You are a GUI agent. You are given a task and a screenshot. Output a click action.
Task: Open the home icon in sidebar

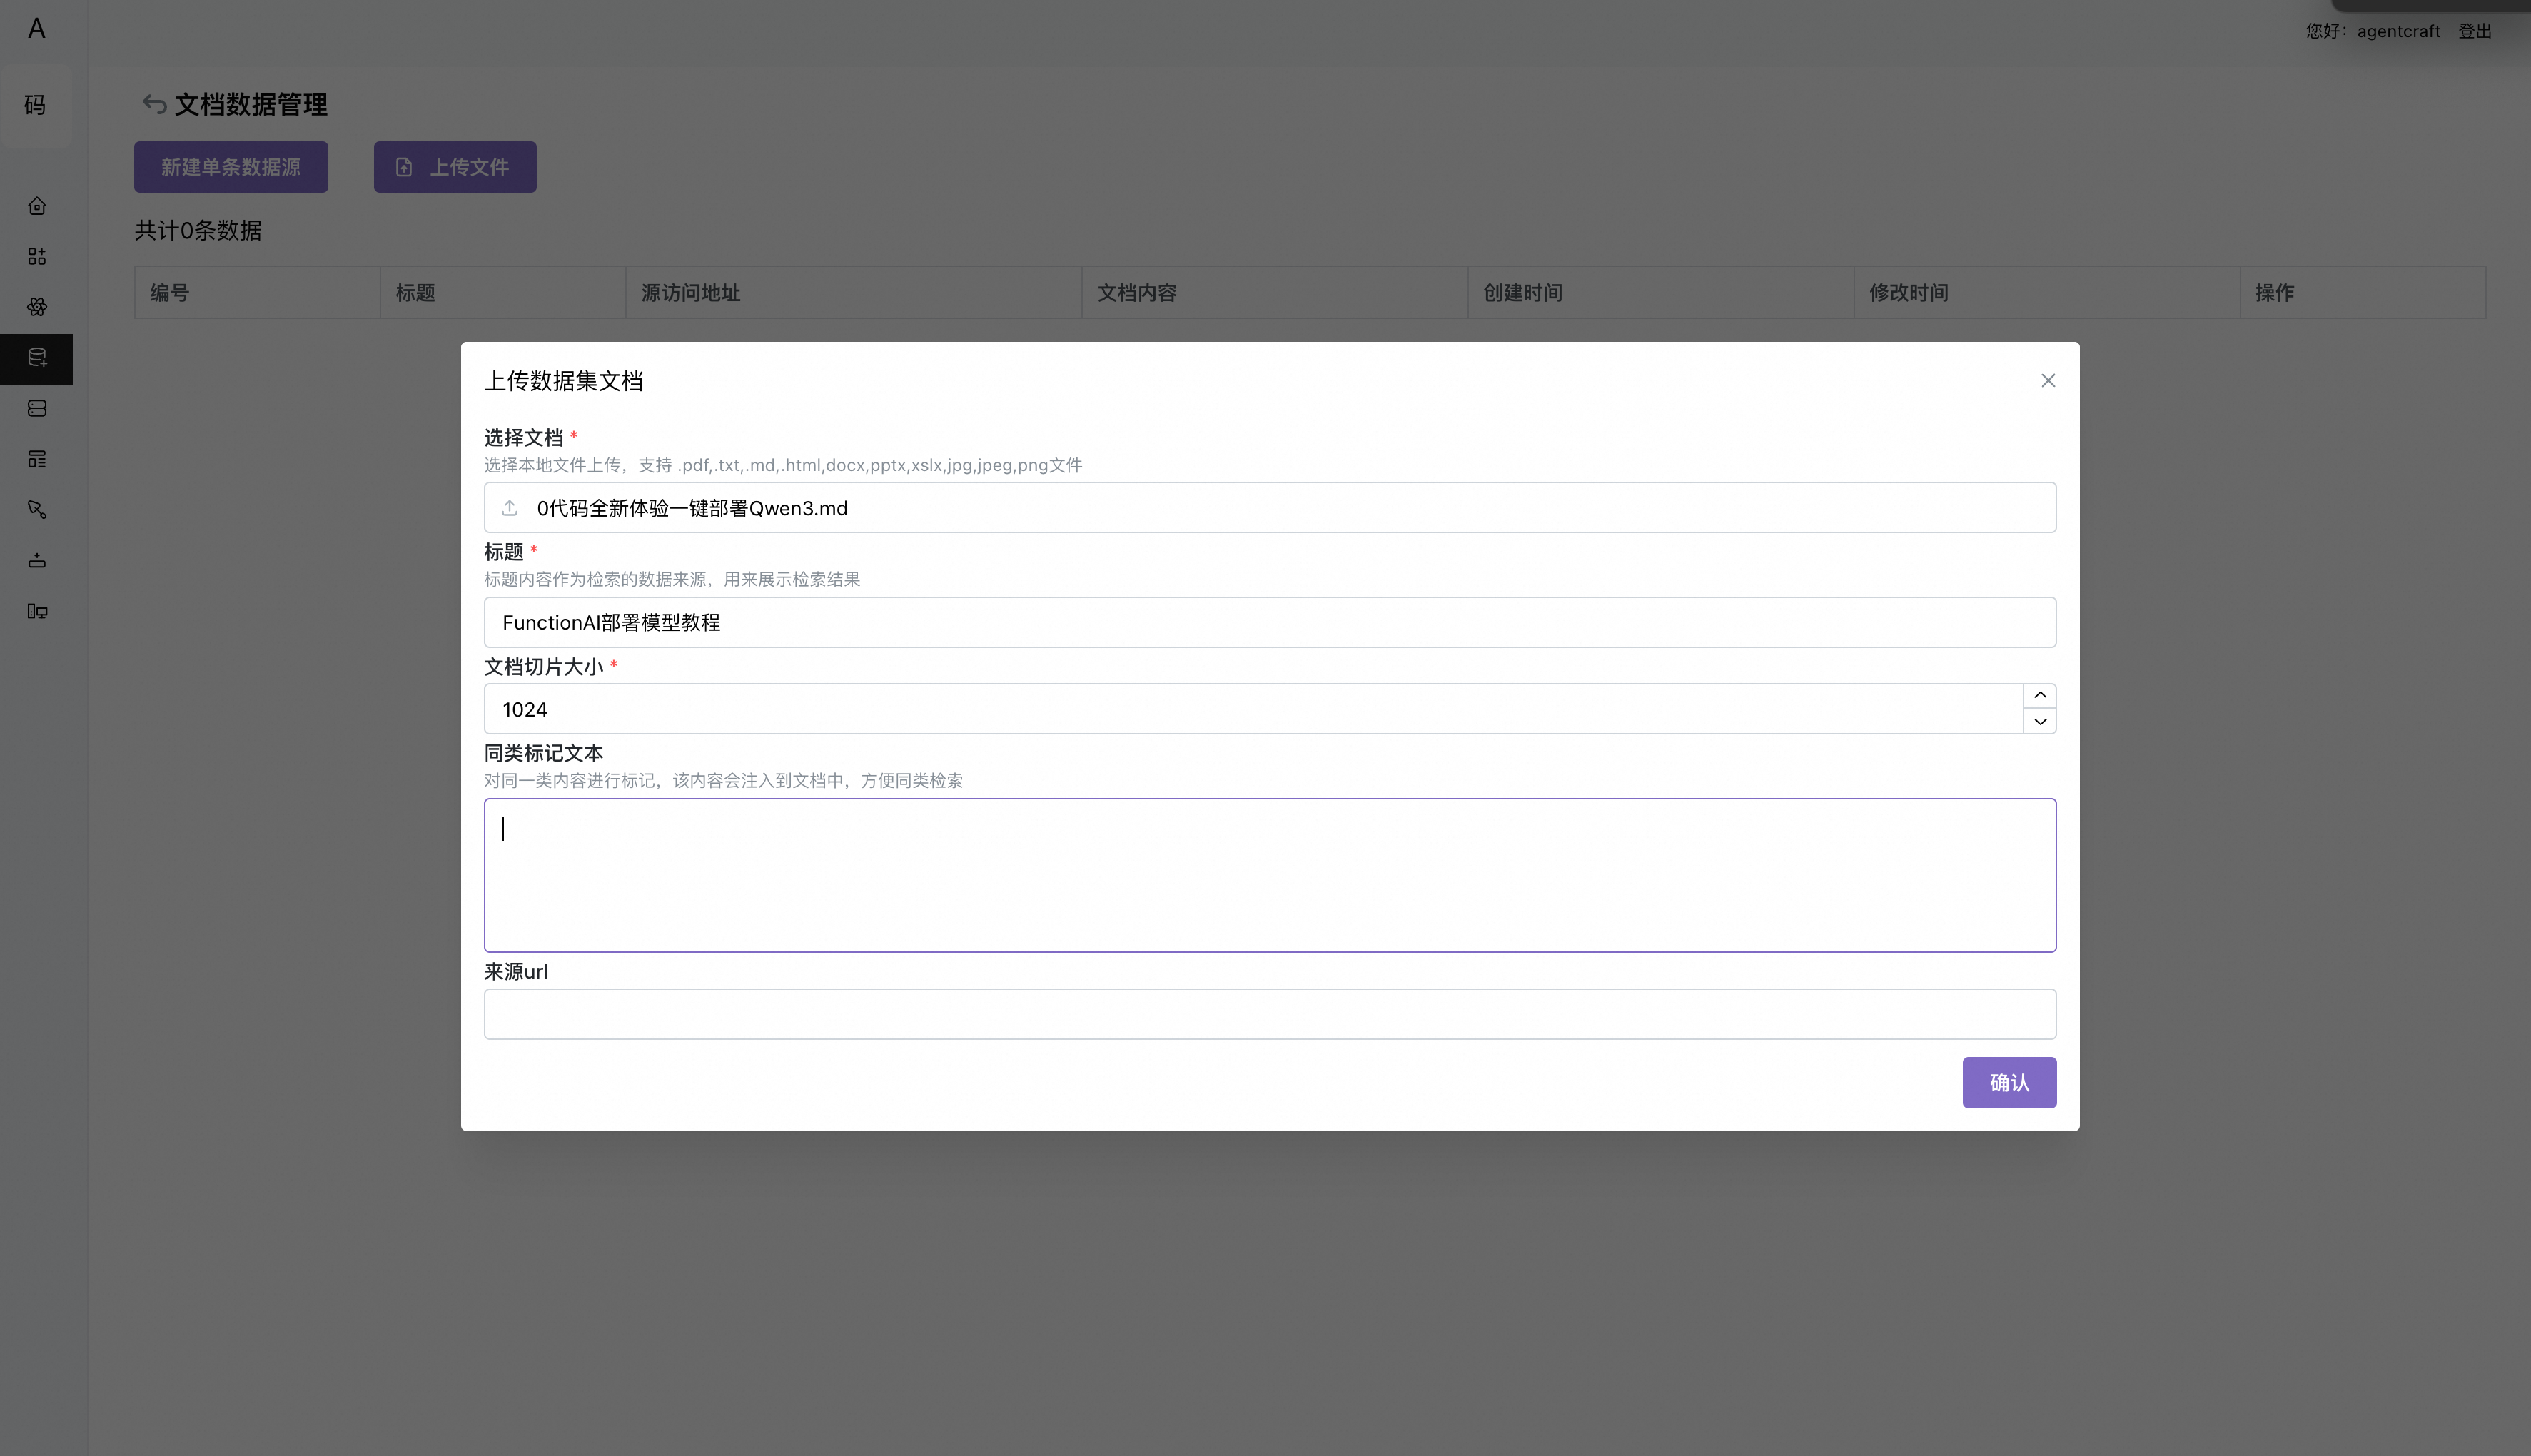[x=37, y=206]
